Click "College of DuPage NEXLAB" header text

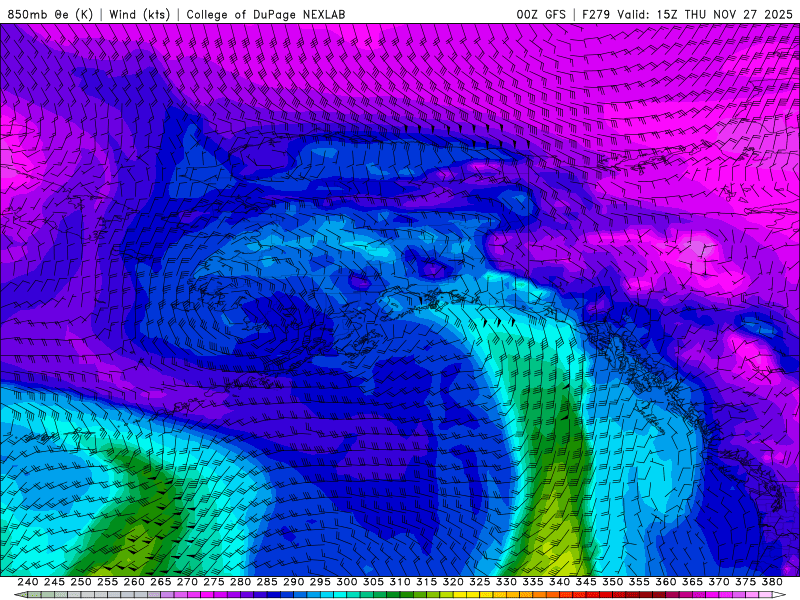[x=266, y=14]
